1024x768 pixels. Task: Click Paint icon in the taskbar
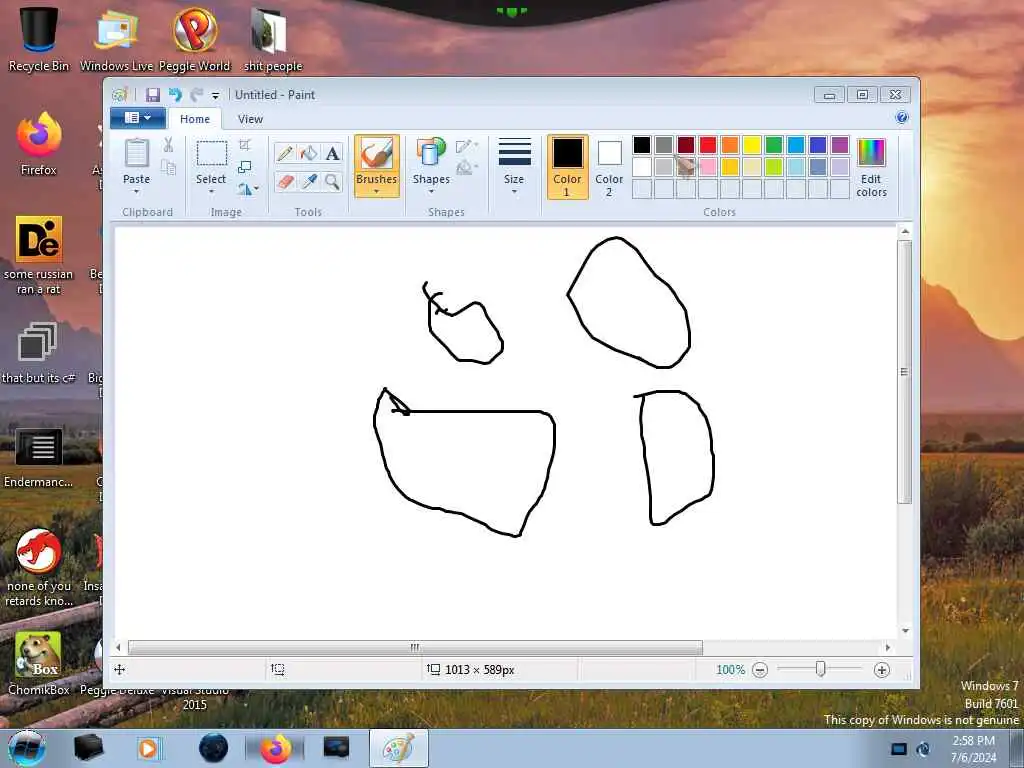click(398, 748)
